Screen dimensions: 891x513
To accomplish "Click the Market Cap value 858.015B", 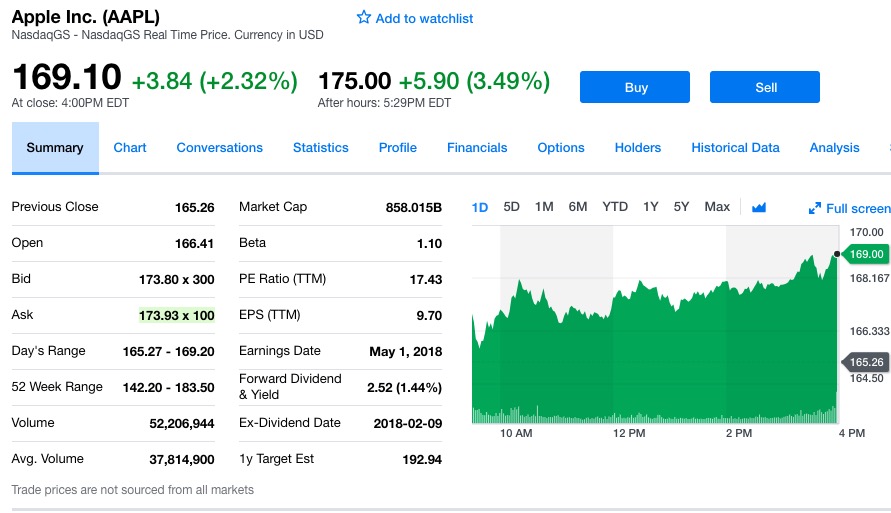I will 414,208.
